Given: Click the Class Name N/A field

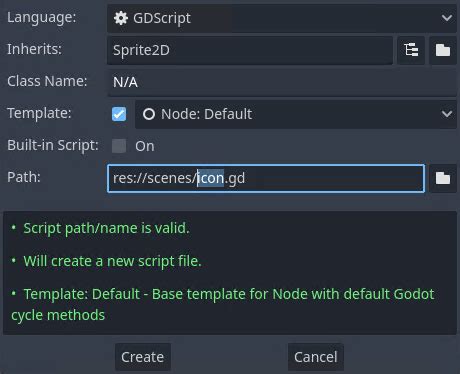Looking at the screenshot, I should (x=282, y=82).
